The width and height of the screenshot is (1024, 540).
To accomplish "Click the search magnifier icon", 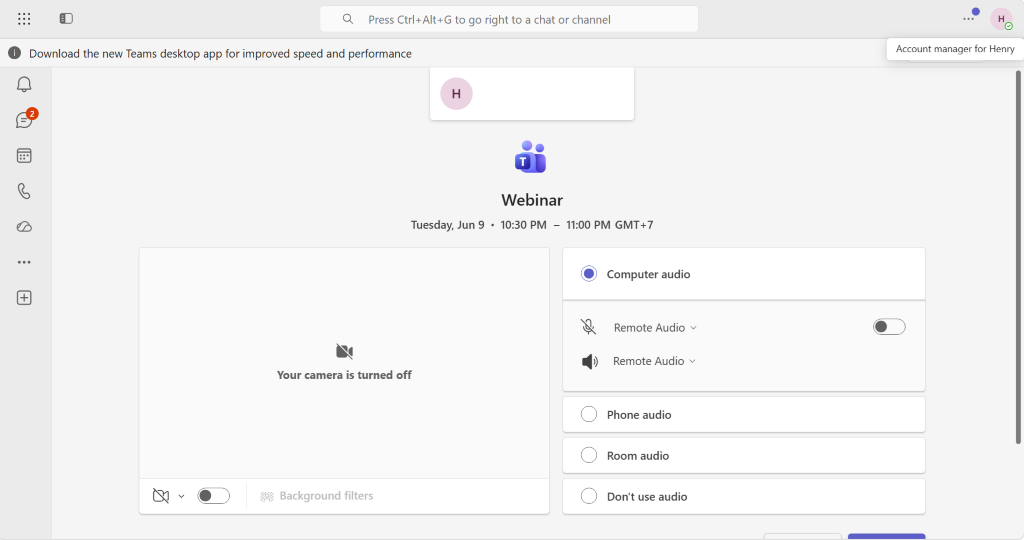I will click(348, 20).
